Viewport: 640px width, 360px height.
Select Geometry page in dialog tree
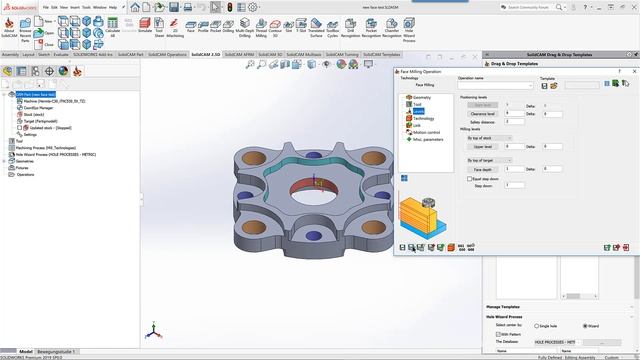[x=422, y=98]
